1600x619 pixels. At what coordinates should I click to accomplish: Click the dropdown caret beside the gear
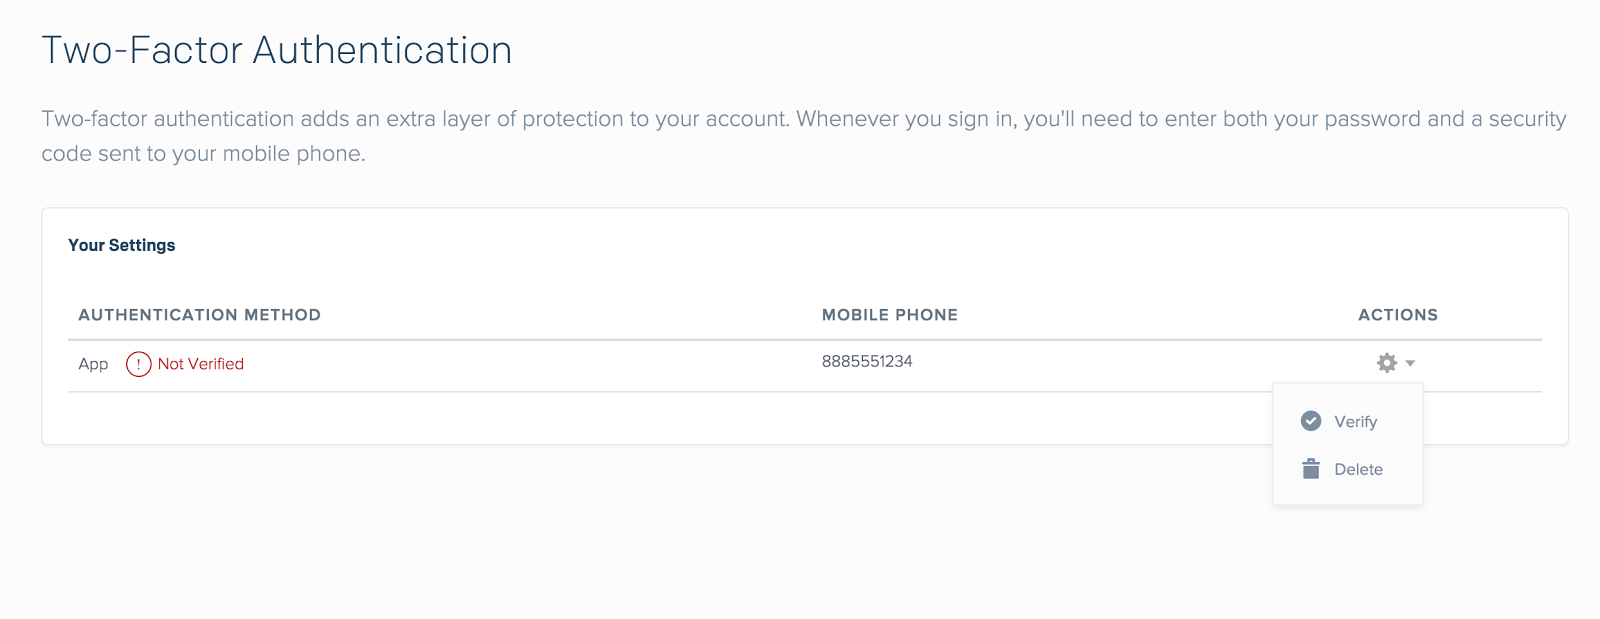(x=1410, y=363)
